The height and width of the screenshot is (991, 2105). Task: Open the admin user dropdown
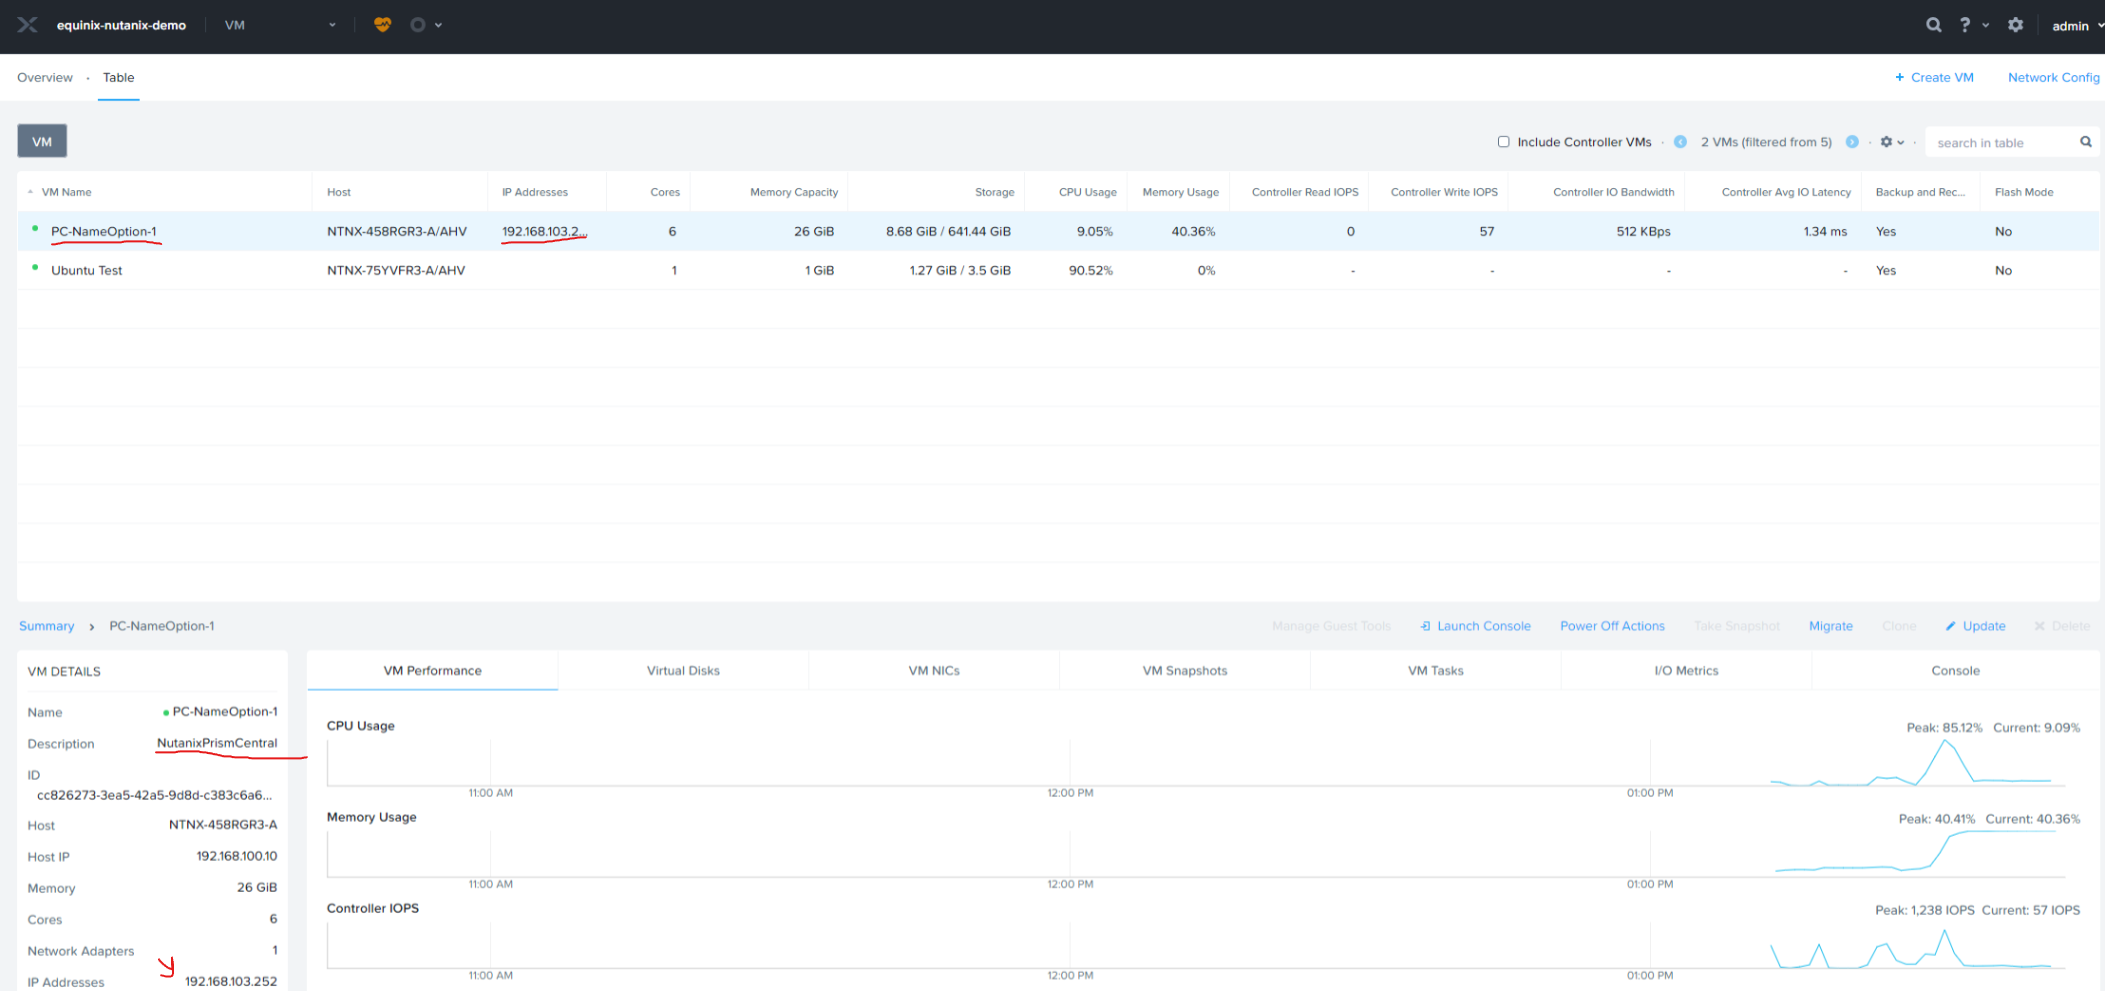click(2077, 26)
